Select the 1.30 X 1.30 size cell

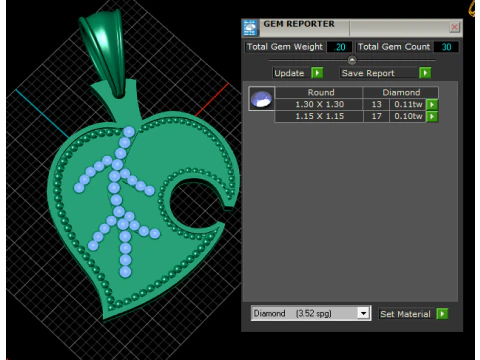319,104
